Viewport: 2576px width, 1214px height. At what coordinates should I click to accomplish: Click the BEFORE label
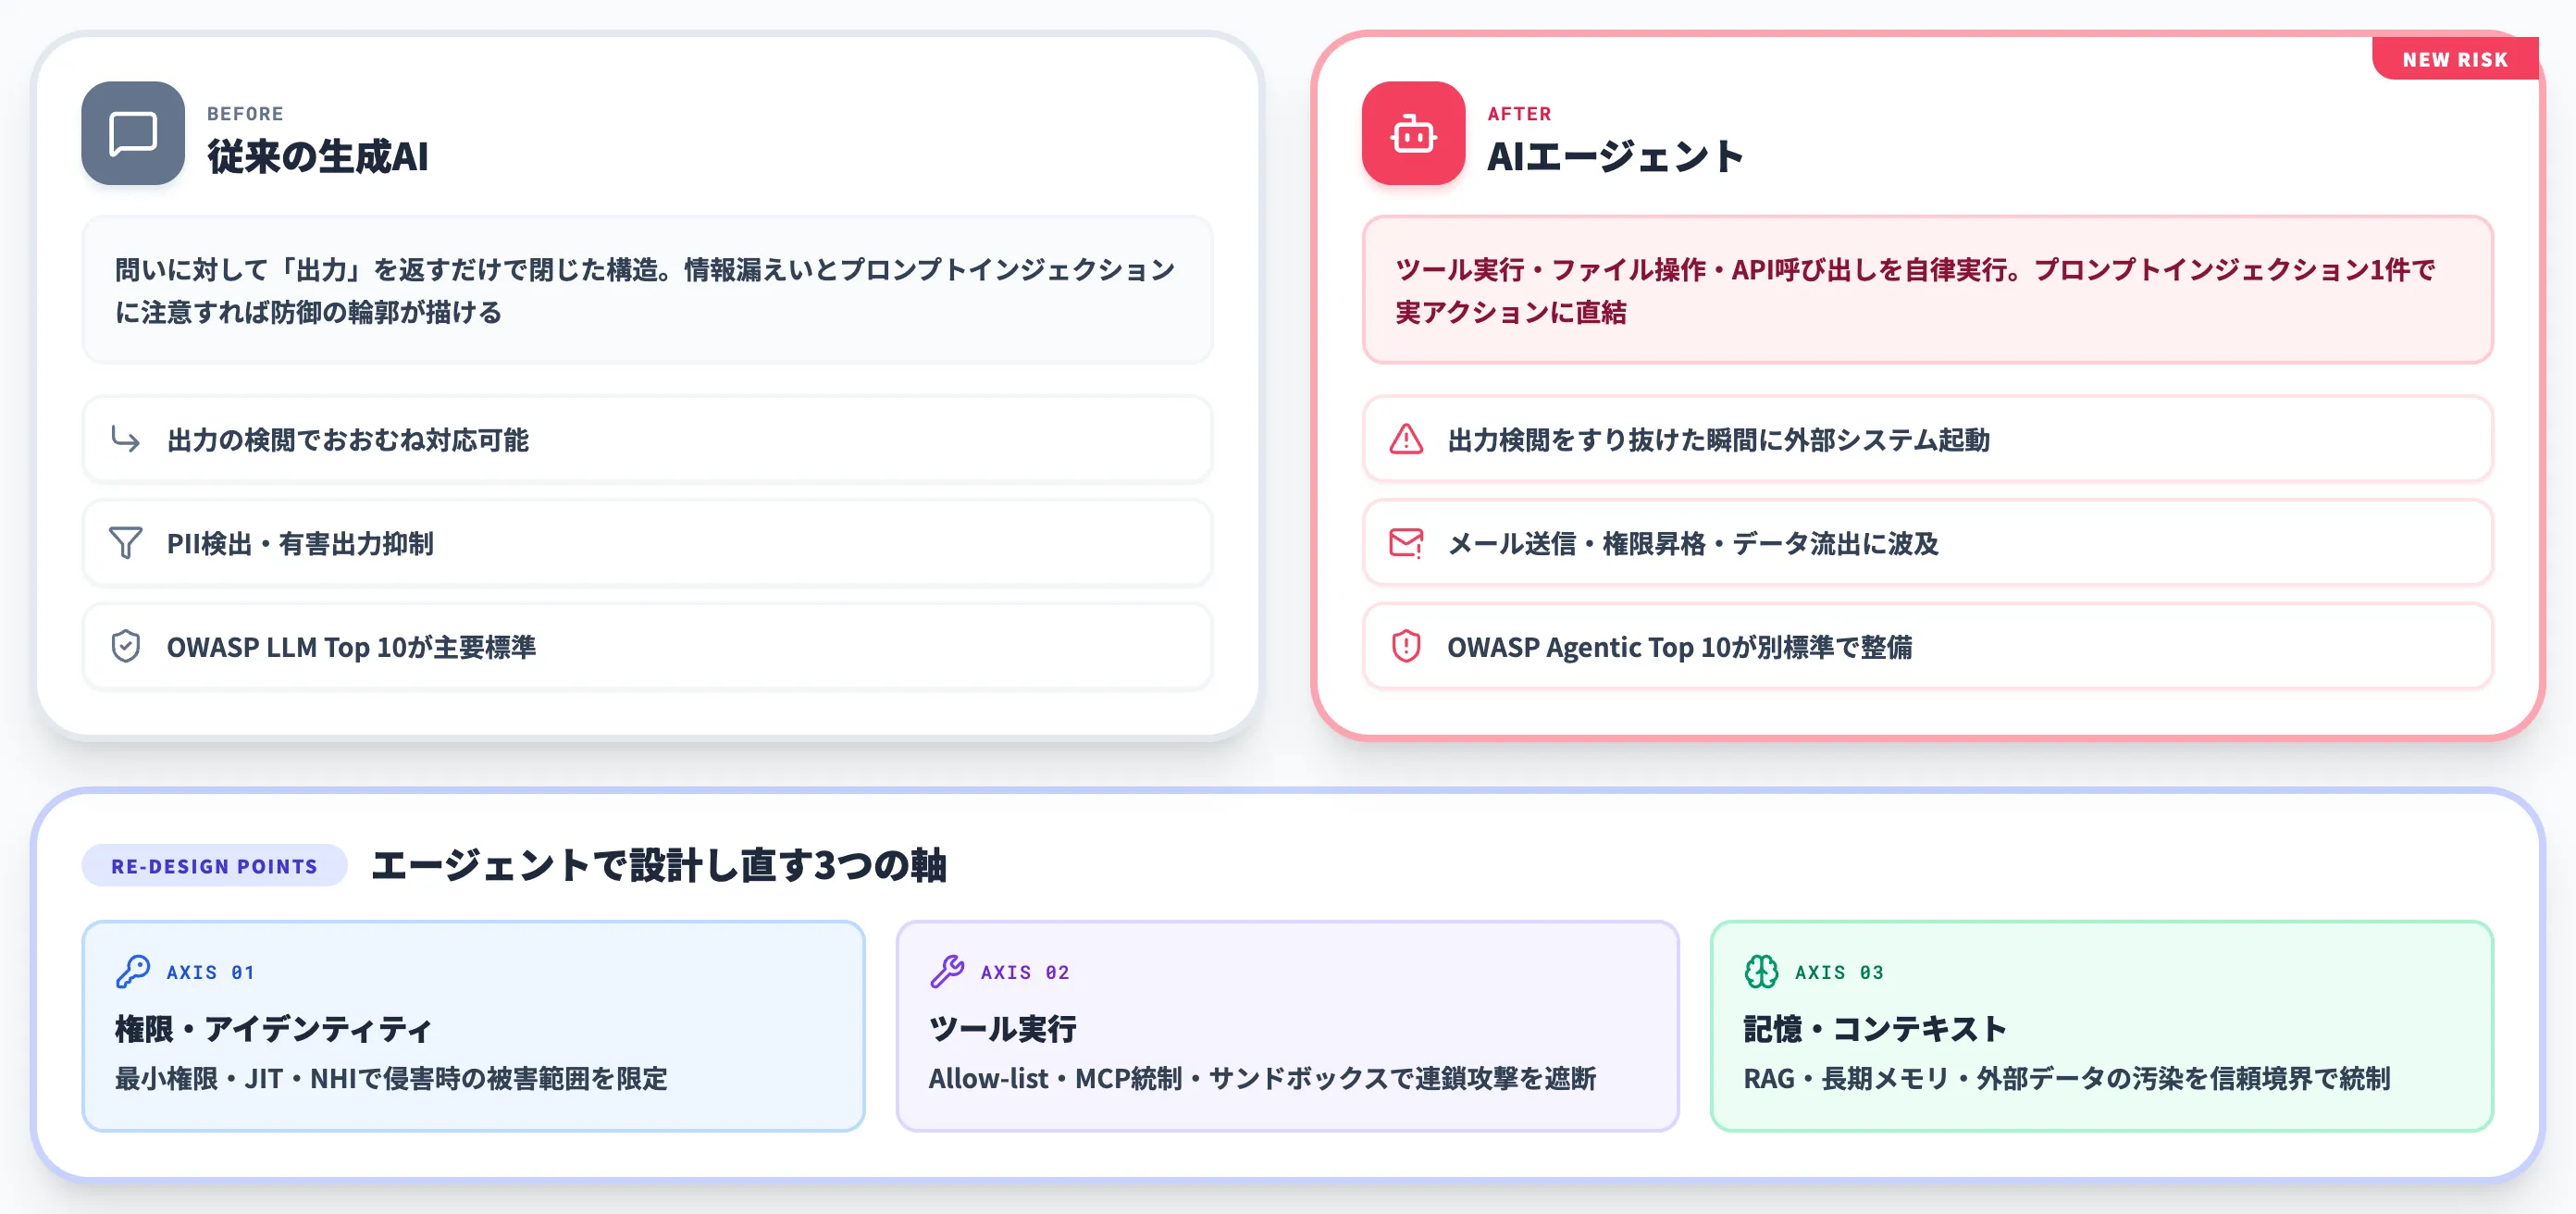point(245,114)
